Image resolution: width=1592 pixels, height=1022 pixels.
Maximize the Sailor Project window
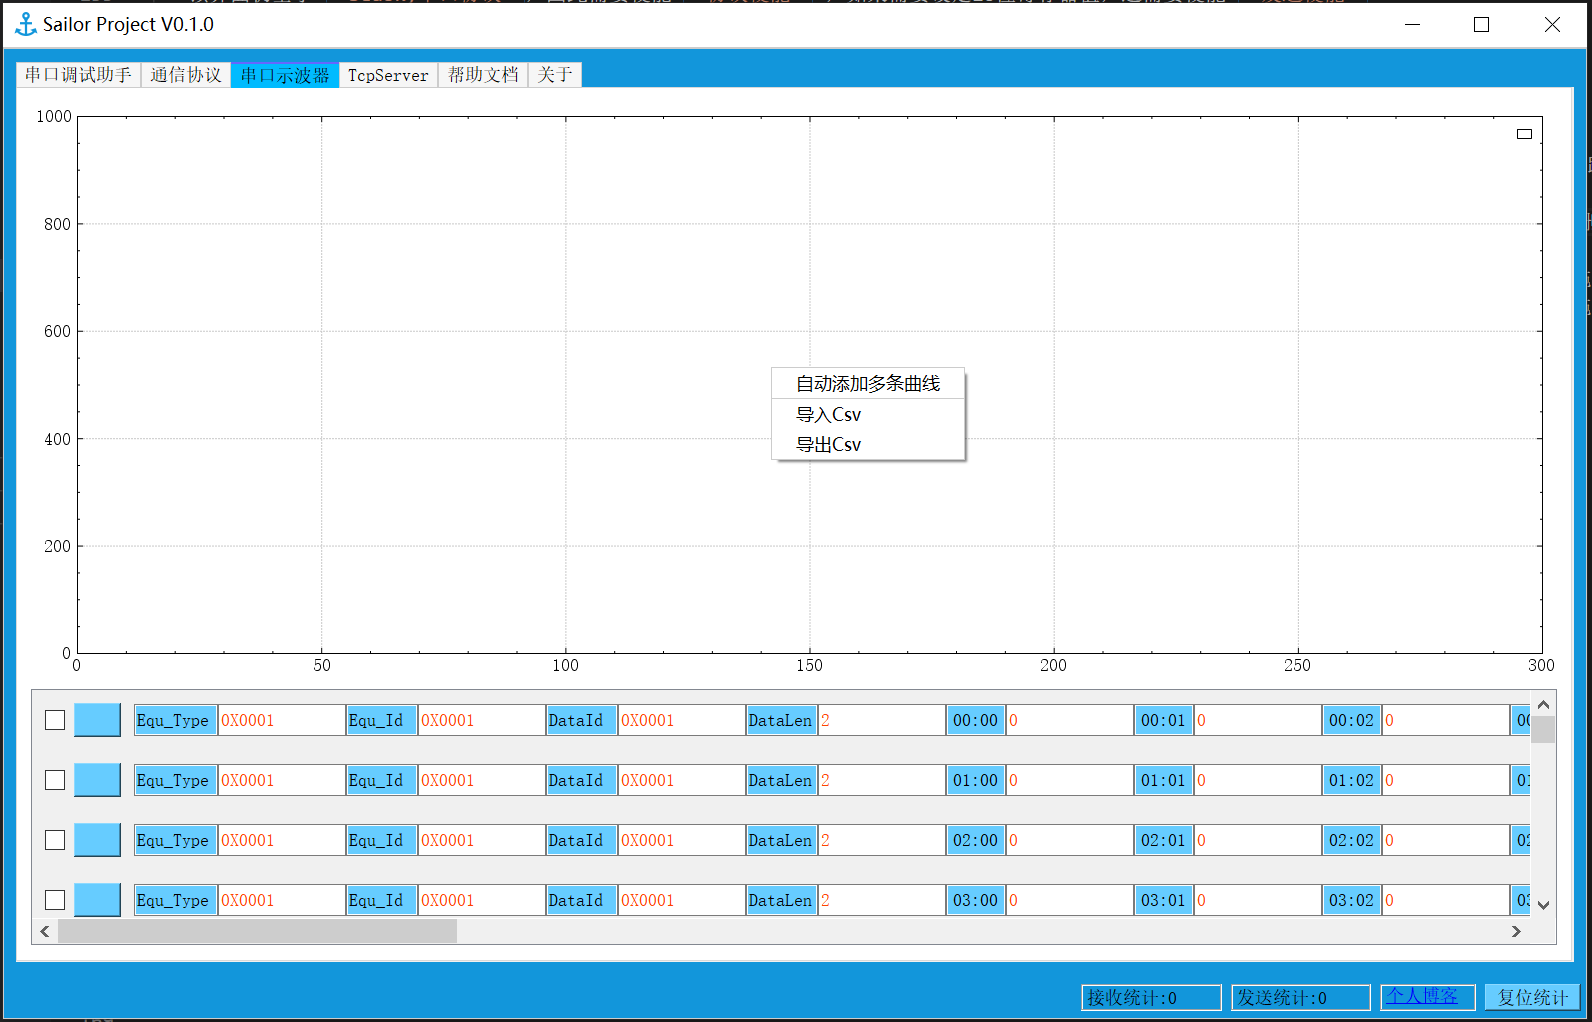1481,25
